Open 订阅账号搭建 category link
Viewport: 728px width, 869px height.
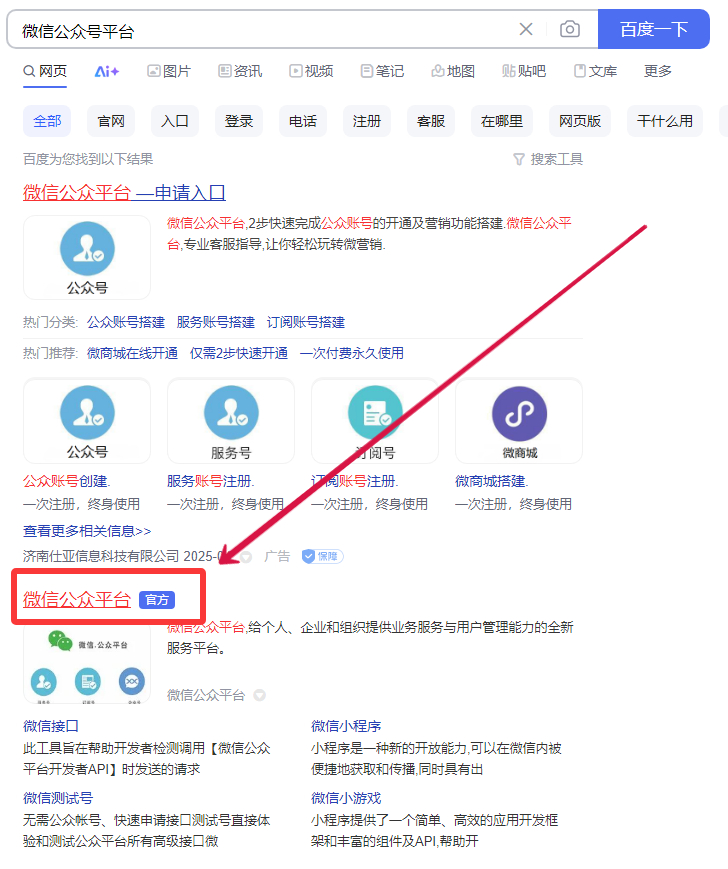pos(306,322)
